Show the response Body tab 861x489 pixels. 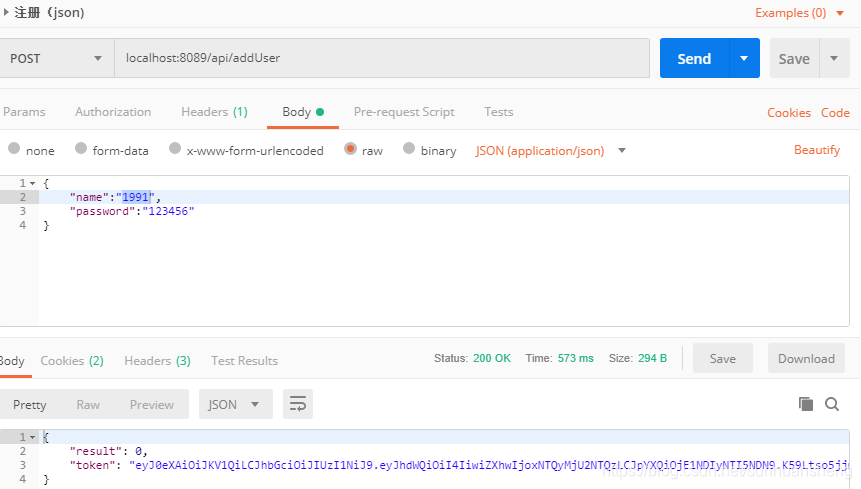12,361
